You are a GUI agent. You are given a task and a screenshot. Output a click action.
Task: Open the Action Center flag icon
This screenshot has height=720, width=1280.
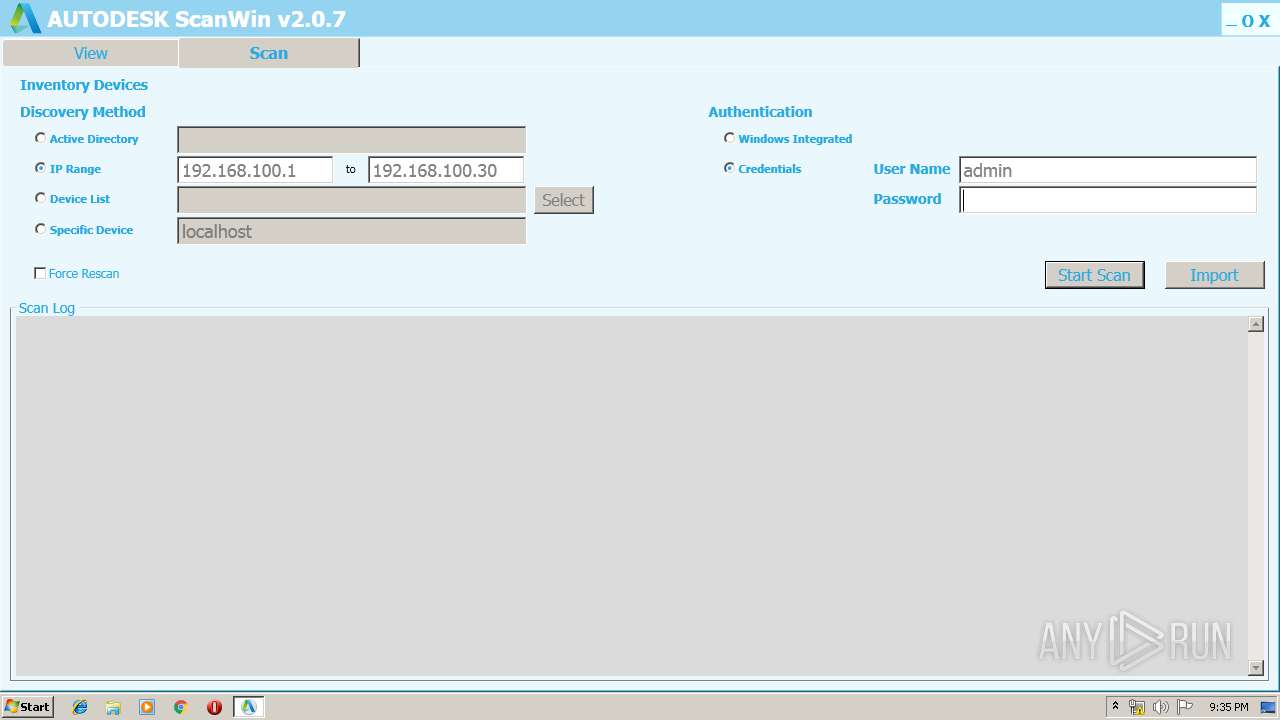point(1185,707)
